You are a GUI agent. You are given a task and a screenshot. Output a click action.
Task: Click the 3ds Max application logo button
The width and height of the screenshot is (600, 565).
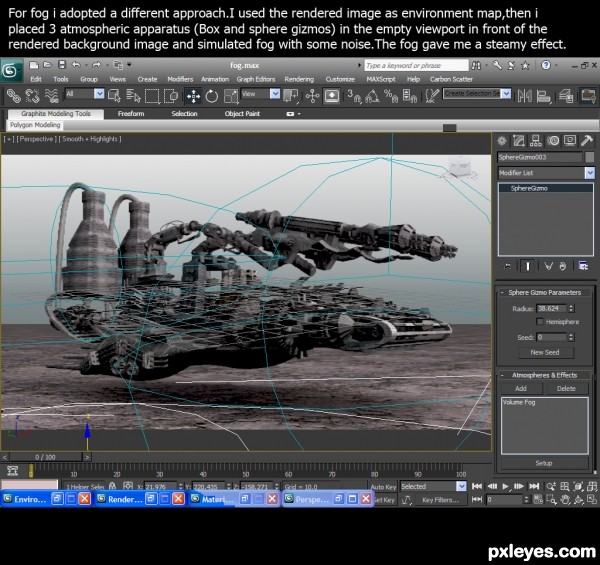(11, 70)
